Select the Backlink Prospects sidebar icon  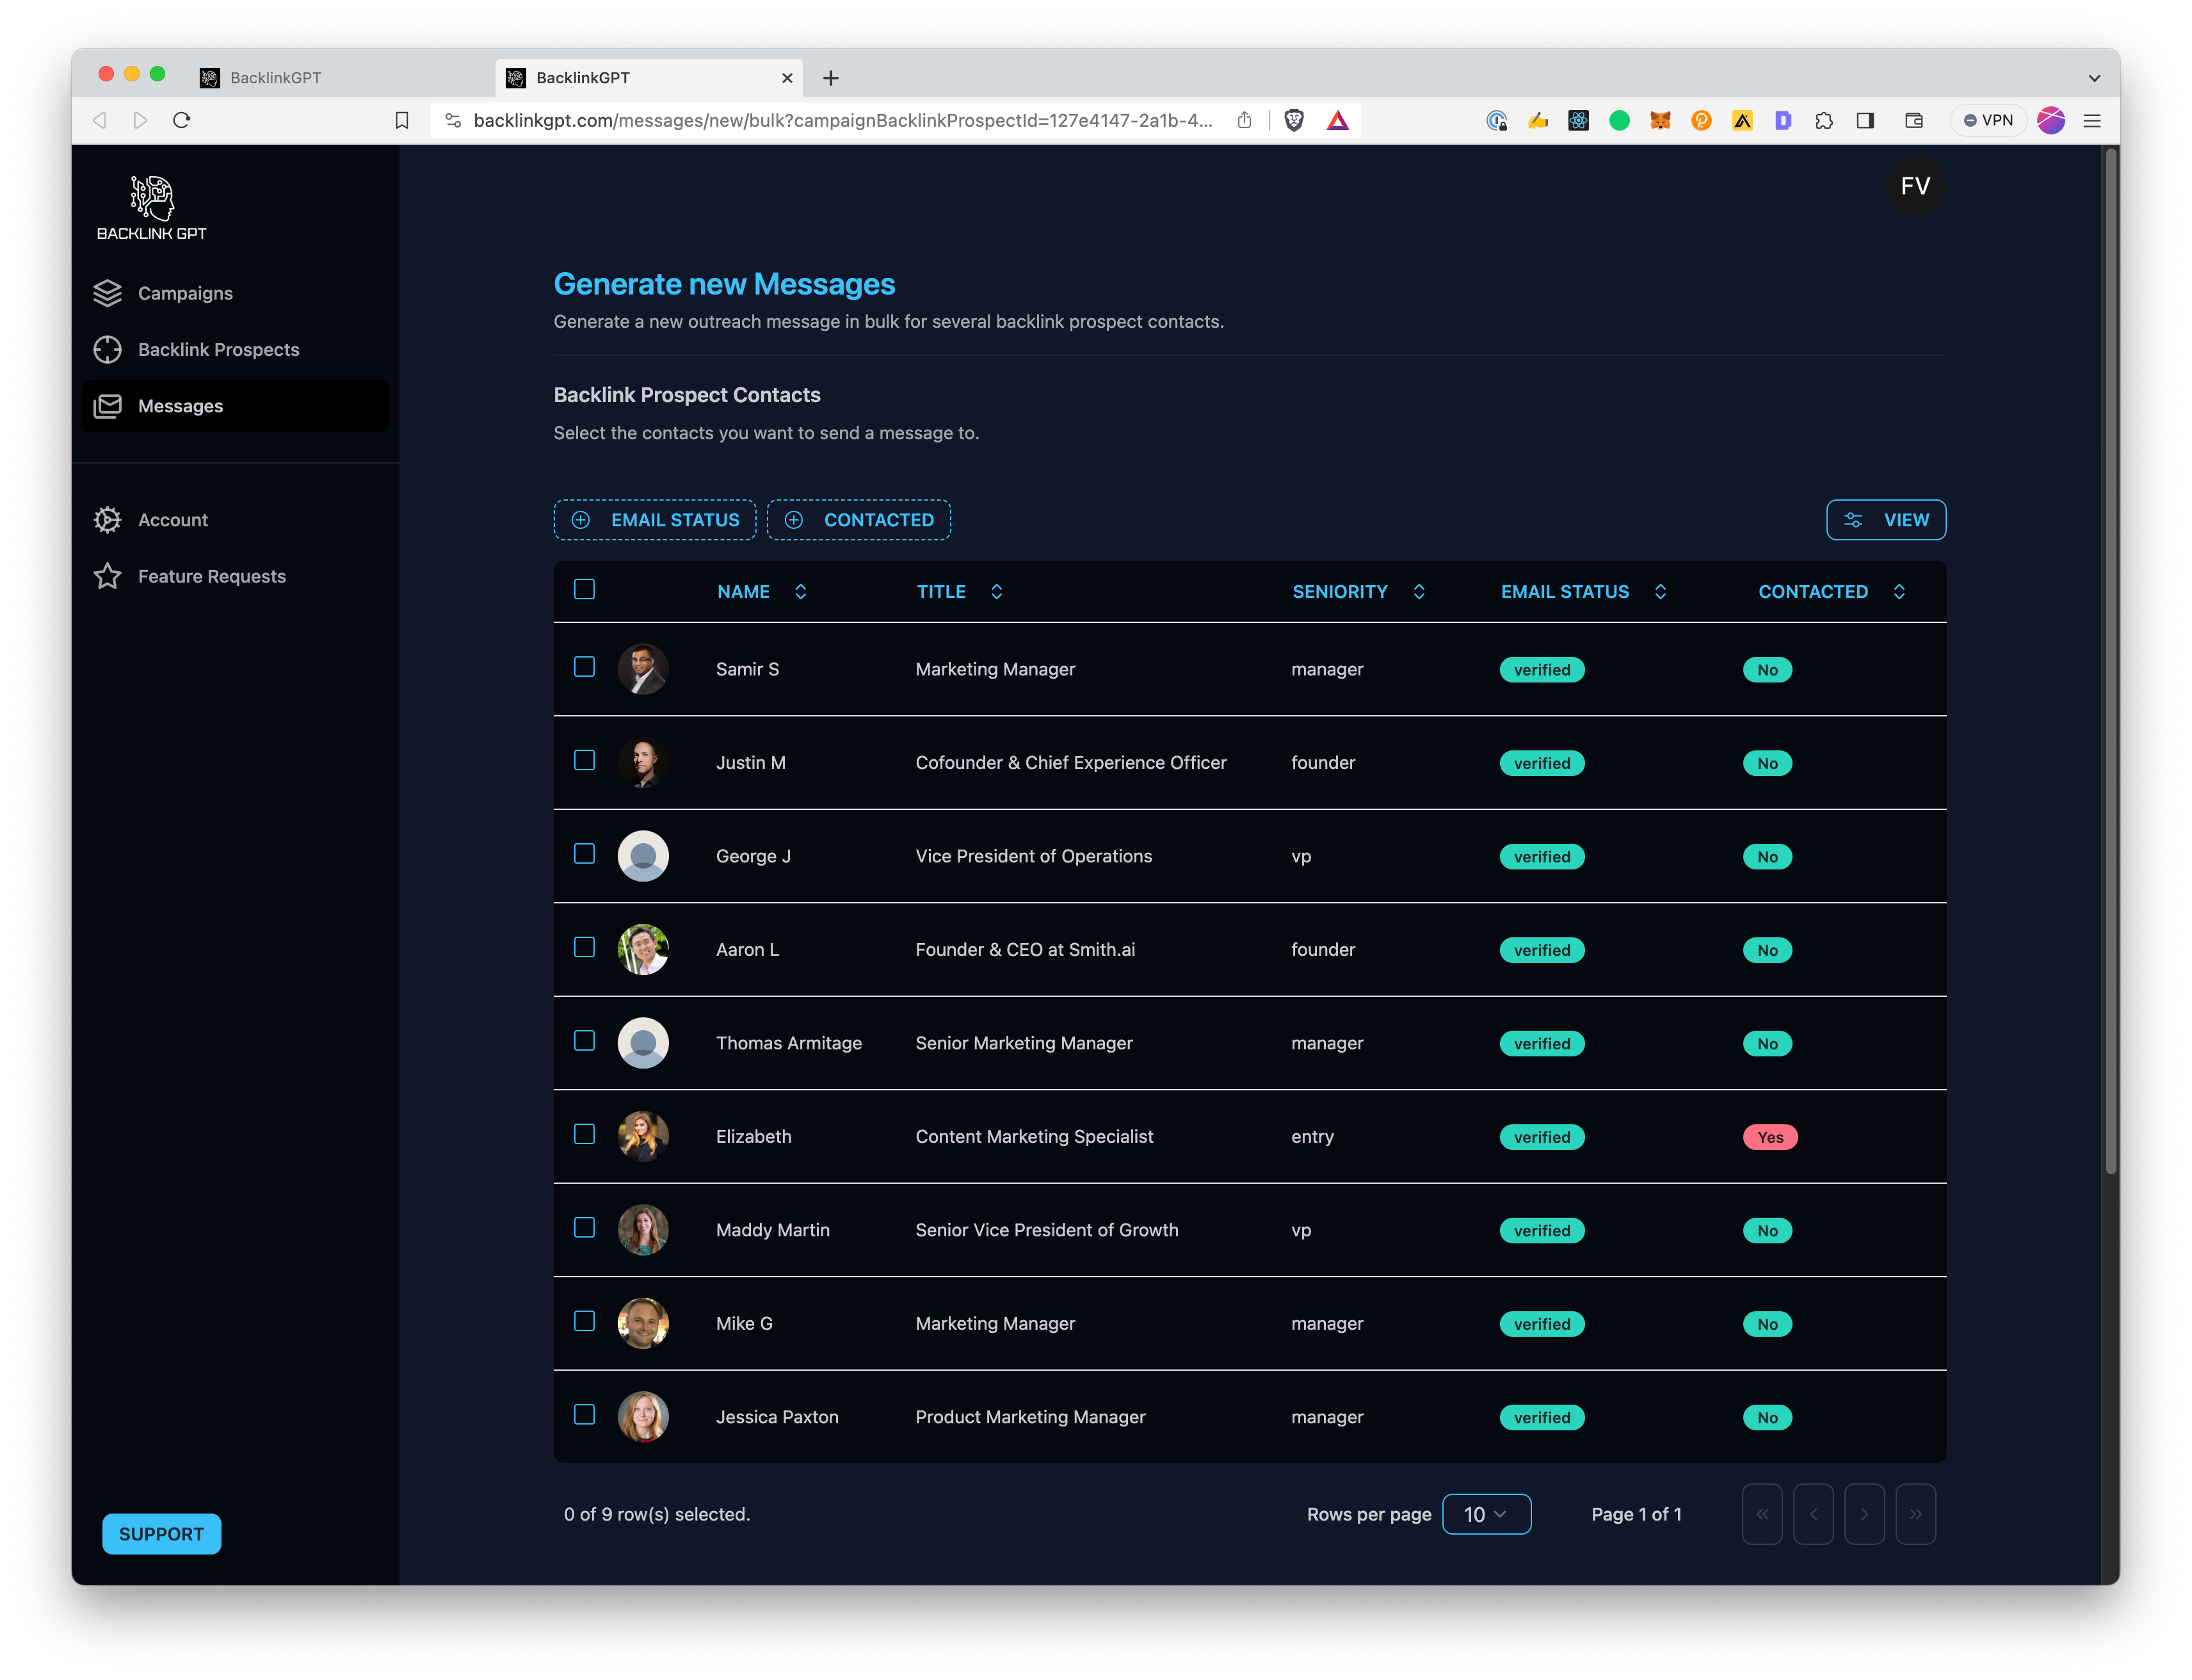pyautogui.click(x=107, y=349)
